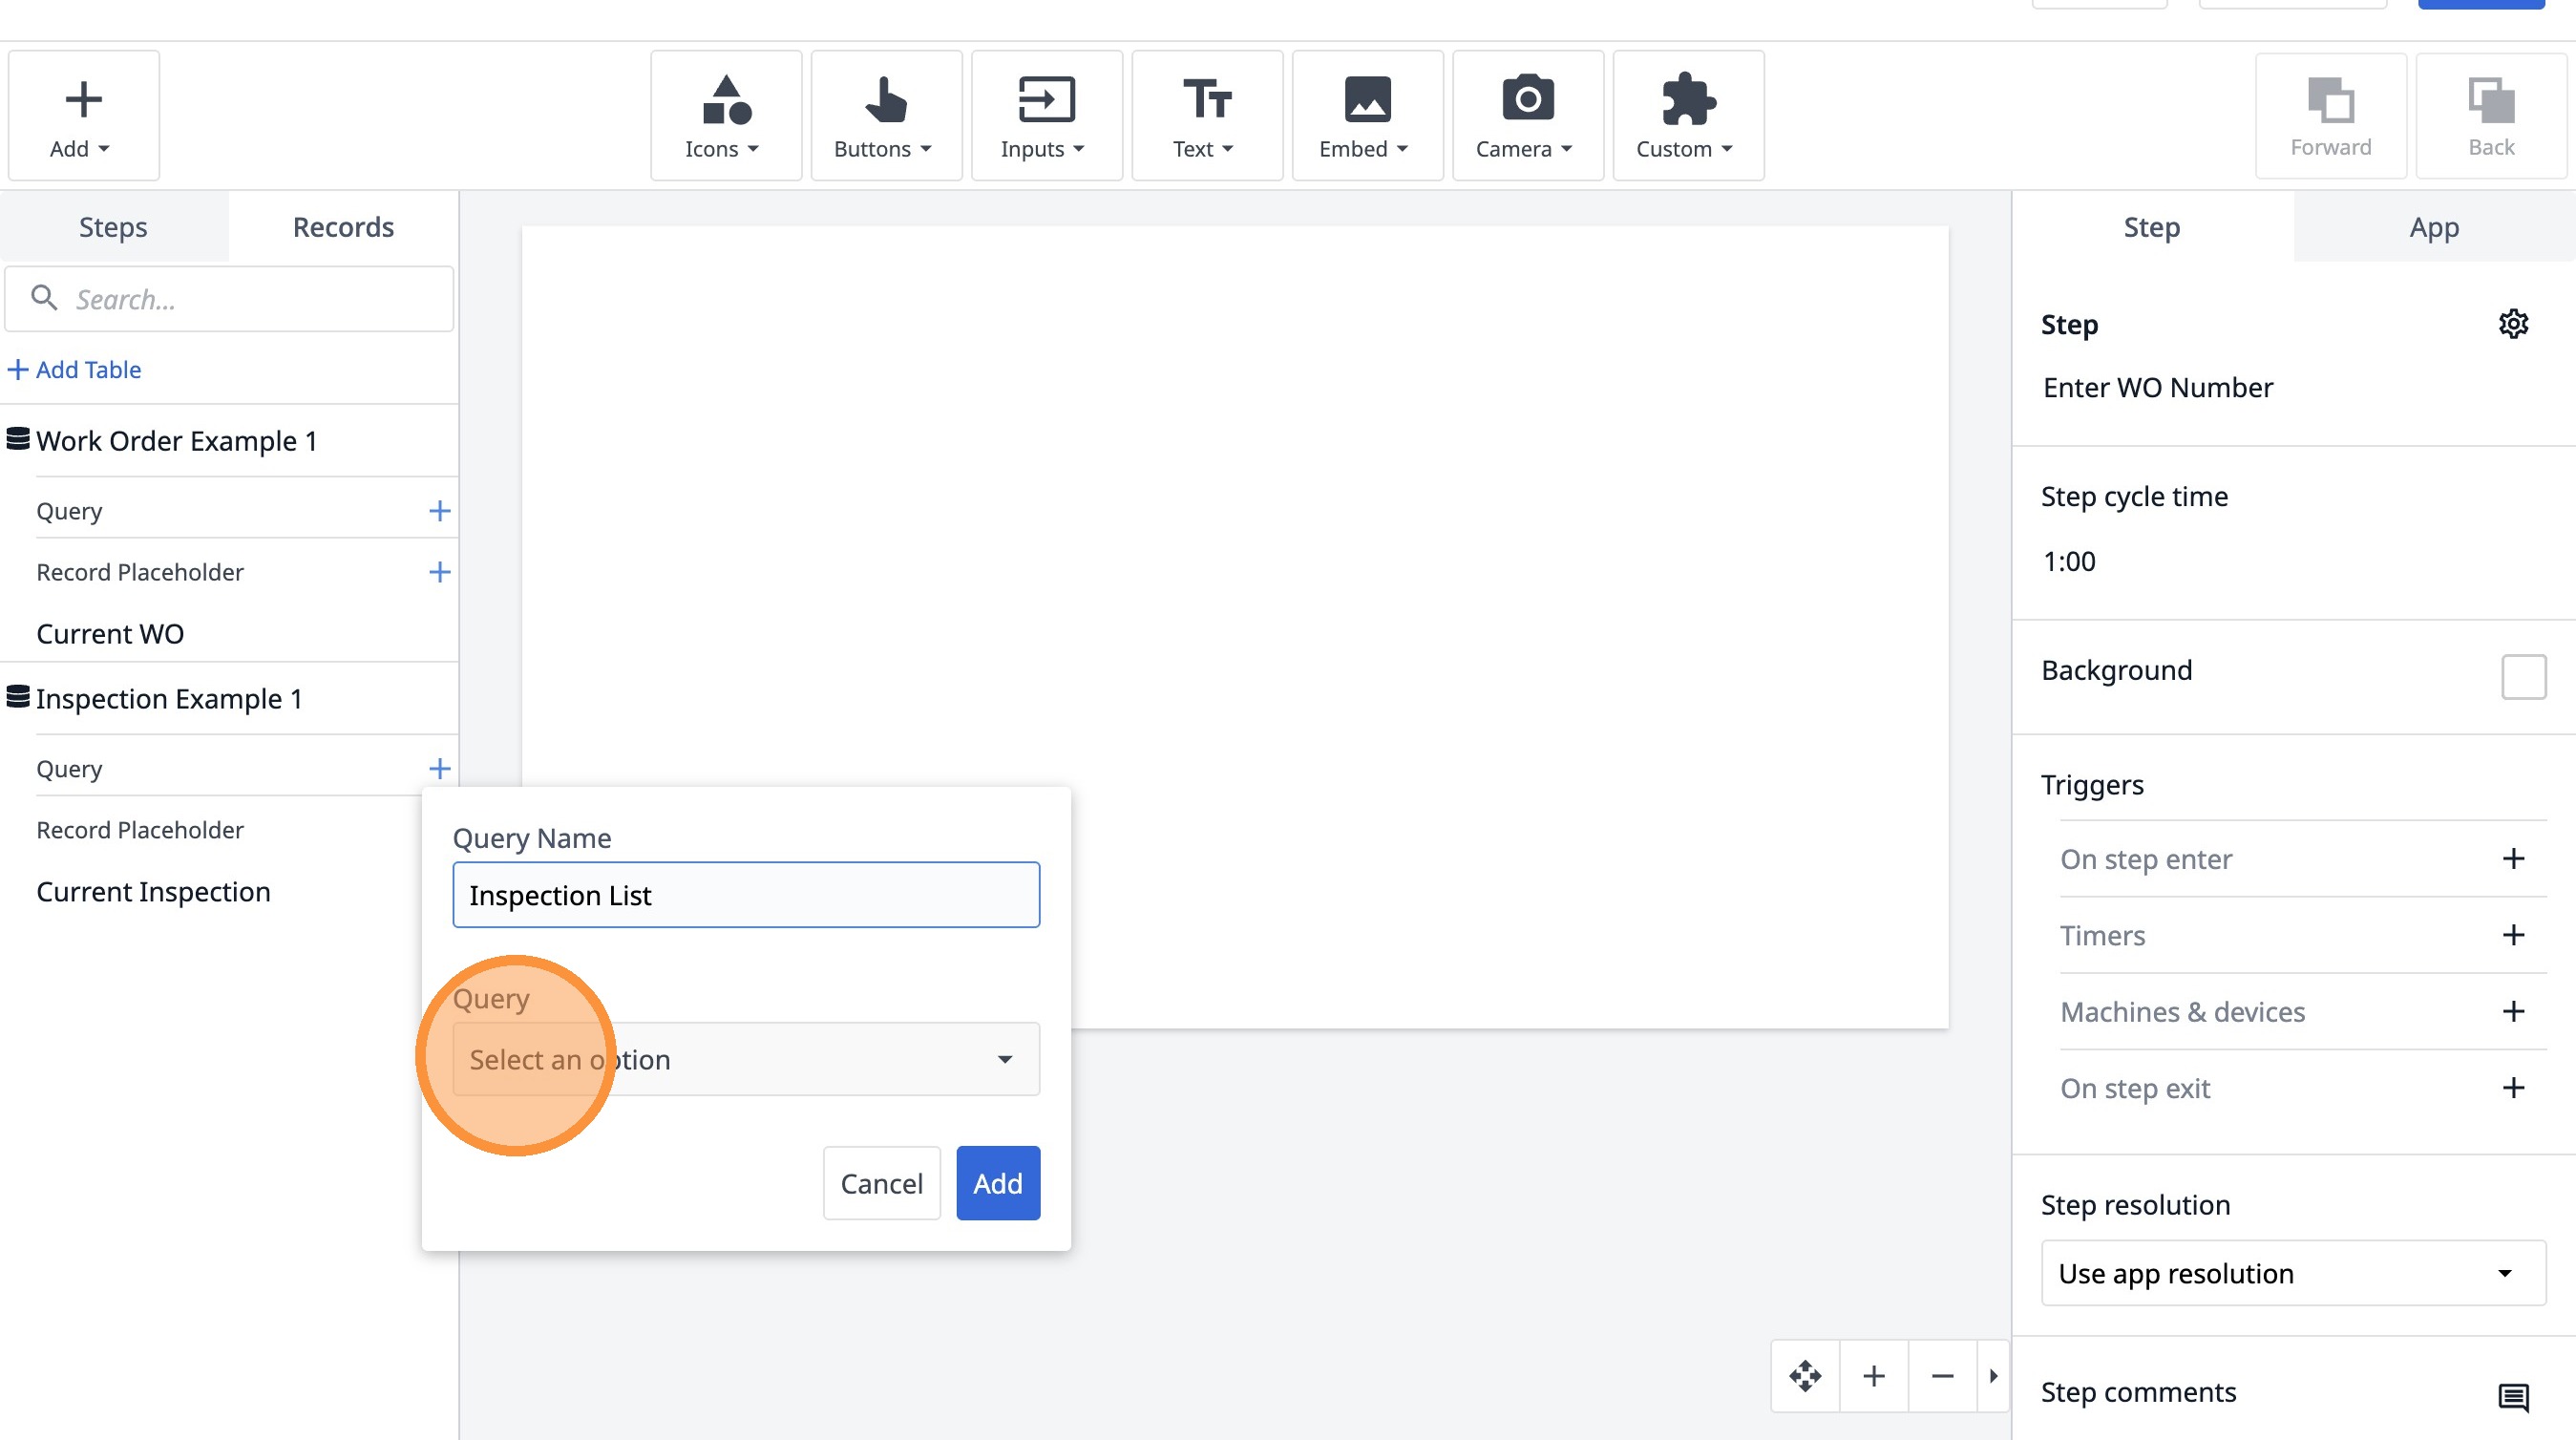Open the Custom widget menu
Image resolution: width=2576 pixels, height=1440 pixels.
[1687, 116]
